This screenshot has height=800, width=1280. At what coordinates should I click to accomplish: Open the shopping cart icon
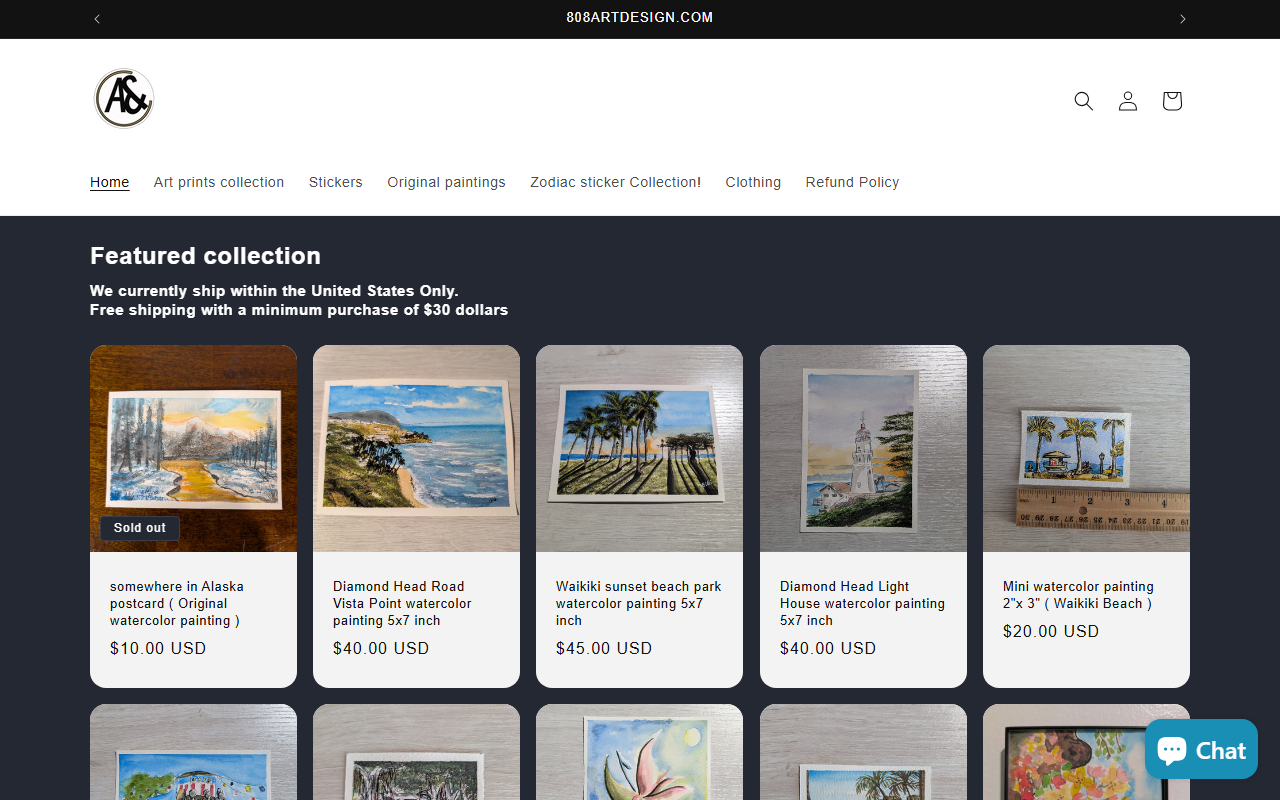click(1172, 101)
